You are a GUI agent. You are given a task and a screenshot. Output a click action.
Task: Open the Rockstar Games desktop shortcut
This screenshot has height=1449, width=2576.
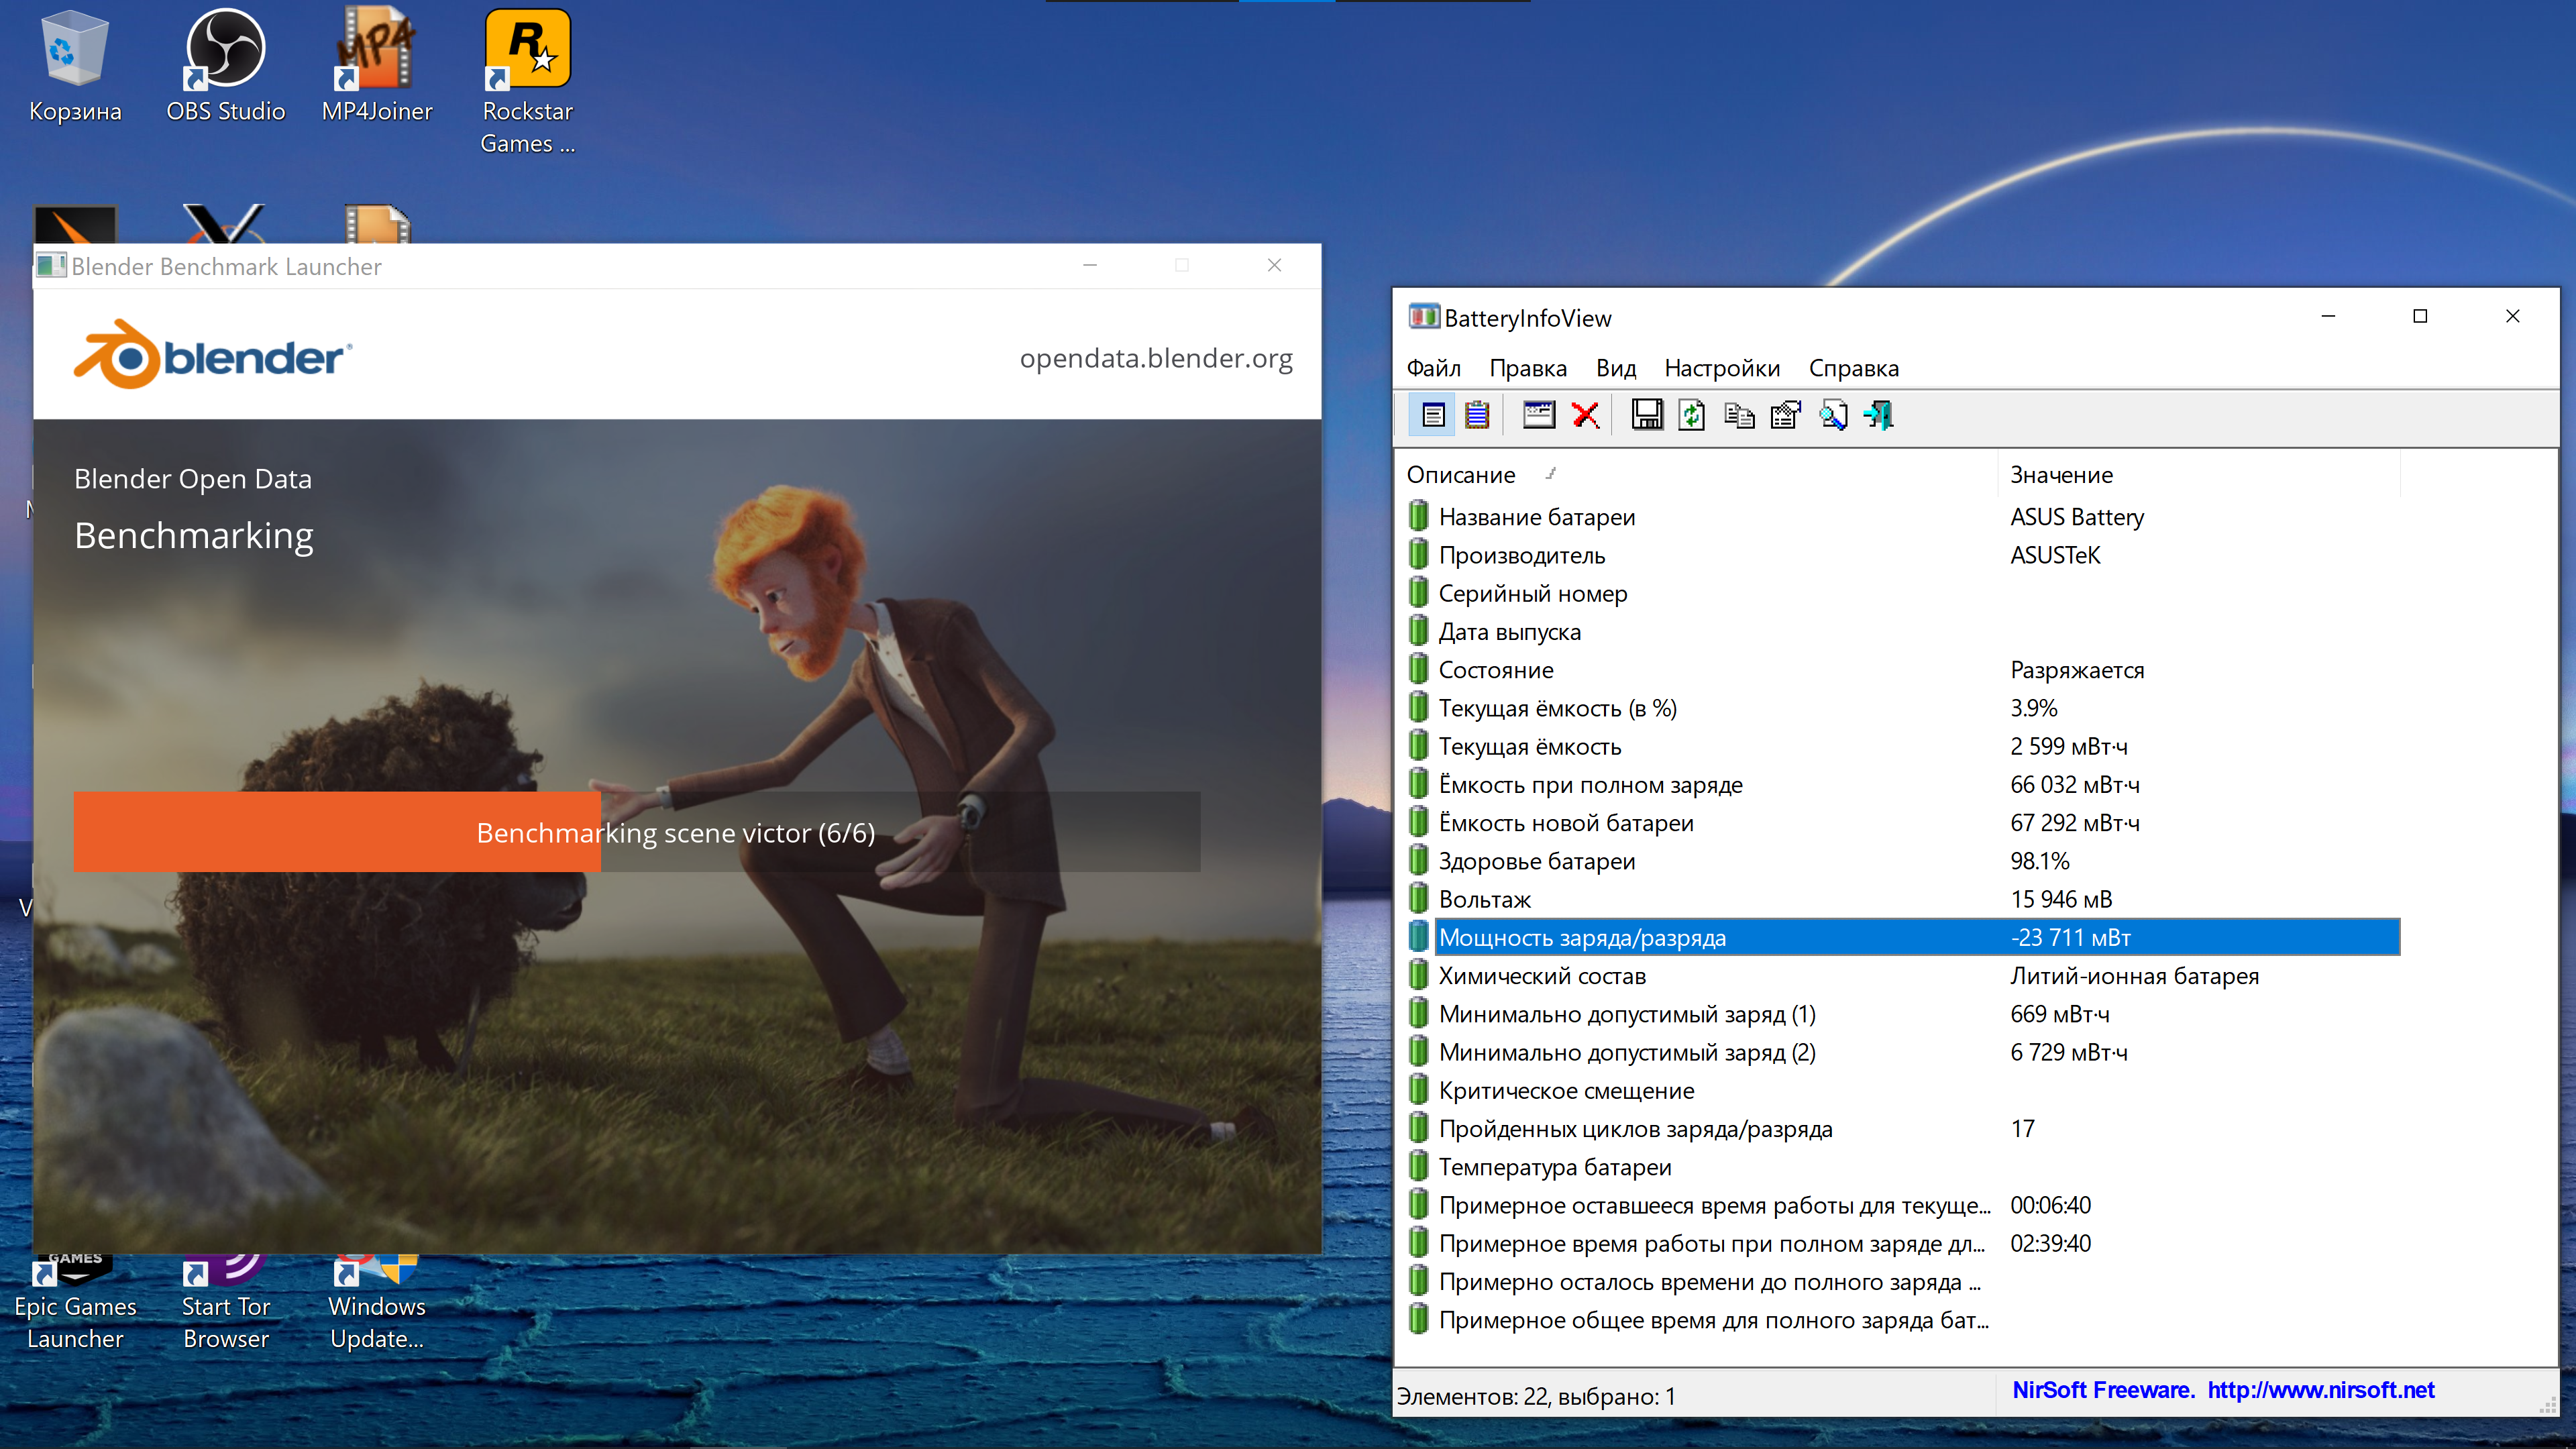tap(528, 82)
